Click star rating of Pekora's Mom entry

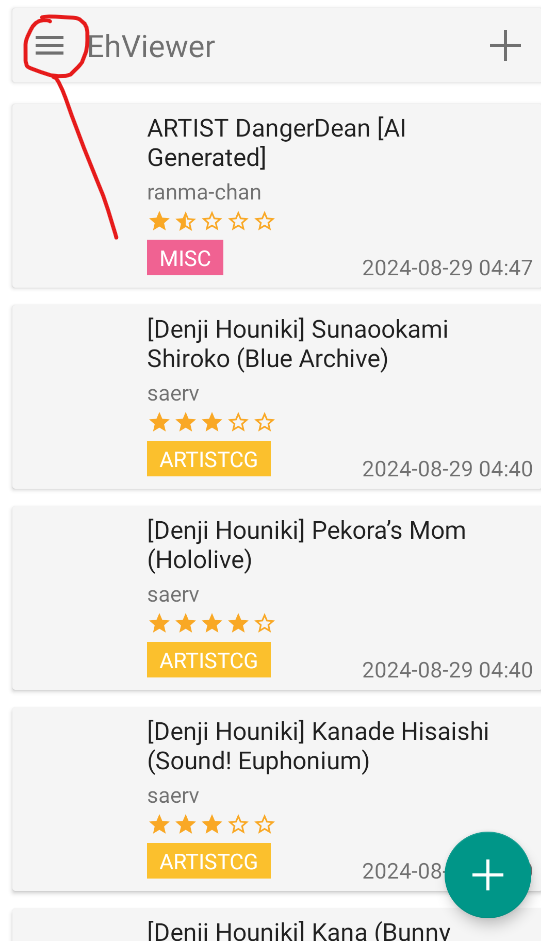tap(211, 624)
